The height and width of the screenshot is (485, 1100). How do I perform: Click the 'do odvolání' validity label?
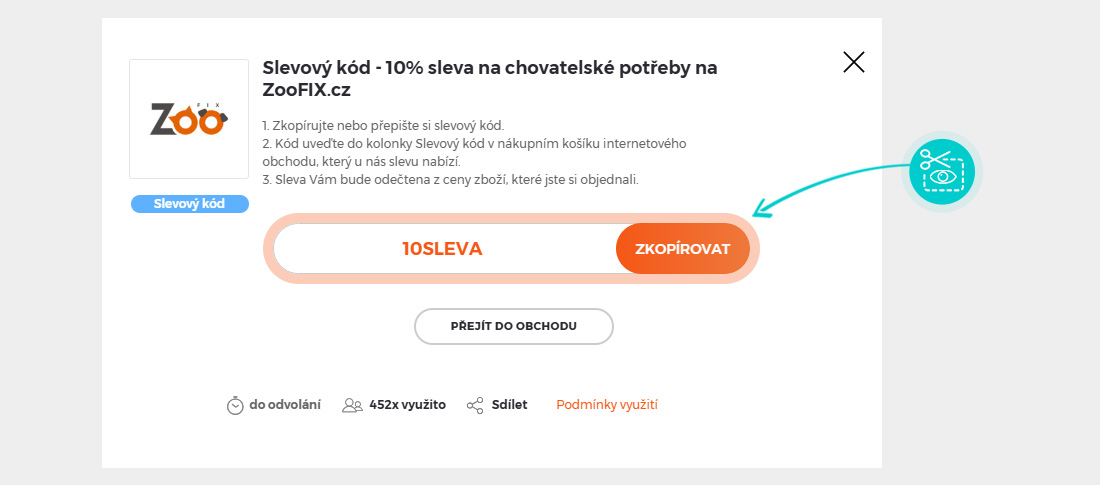tap(285, 405)
